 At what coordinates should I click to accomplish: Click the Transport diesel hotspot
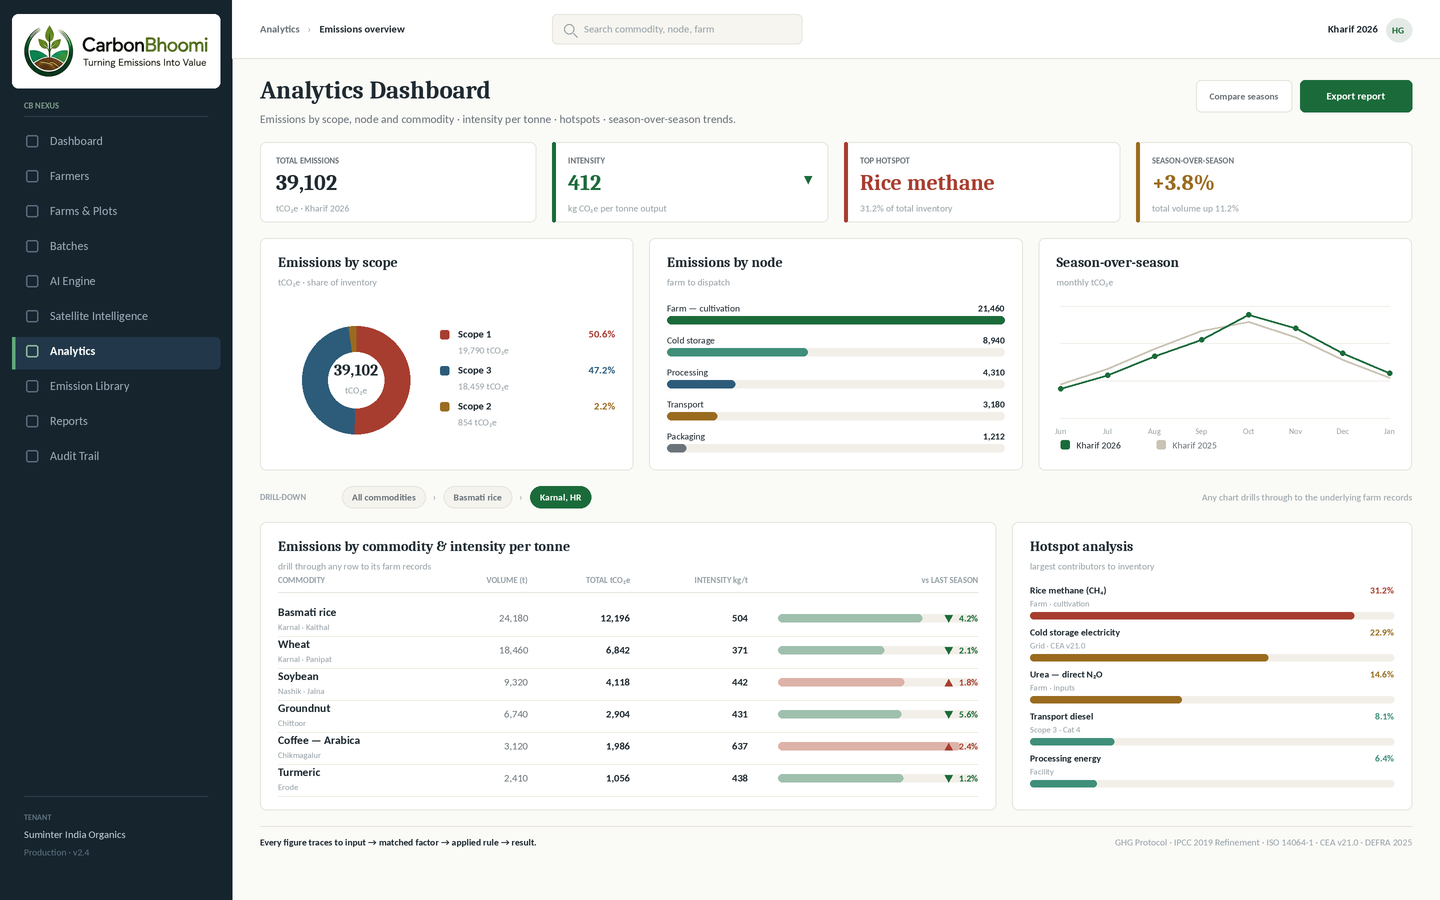(1212, 729)
